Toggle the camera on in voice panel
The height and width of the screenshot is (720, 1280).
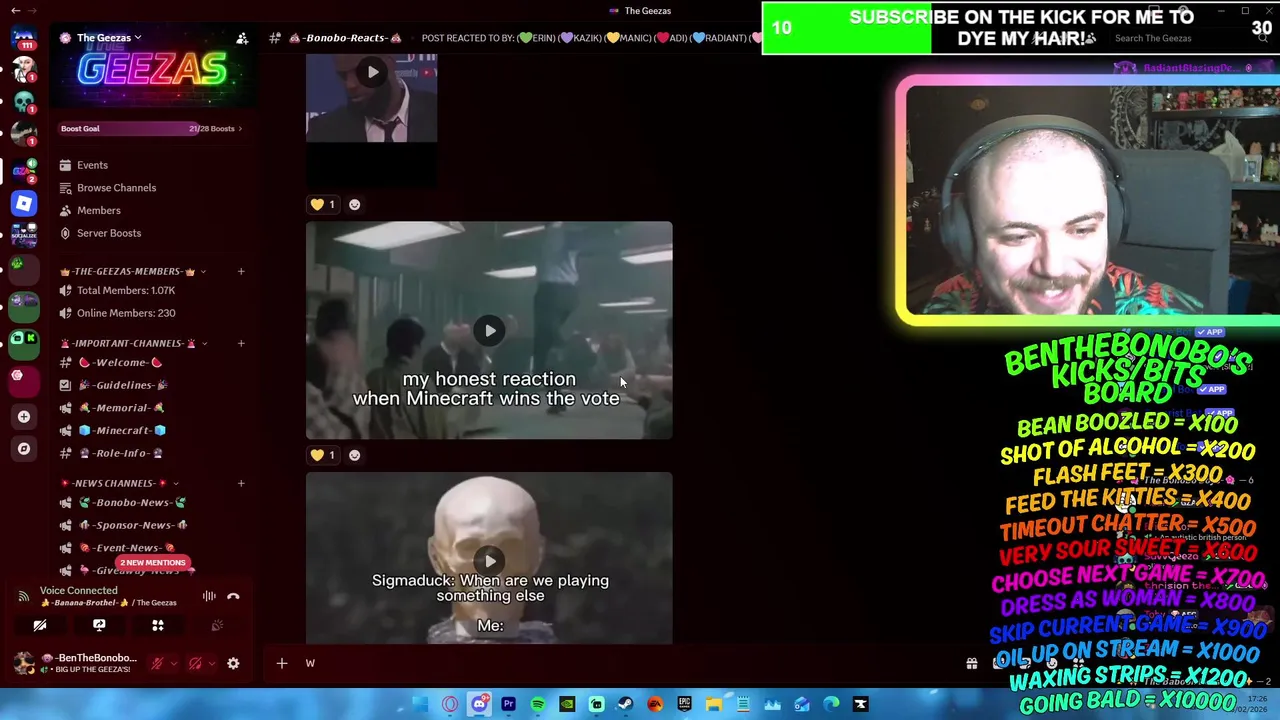40,625
